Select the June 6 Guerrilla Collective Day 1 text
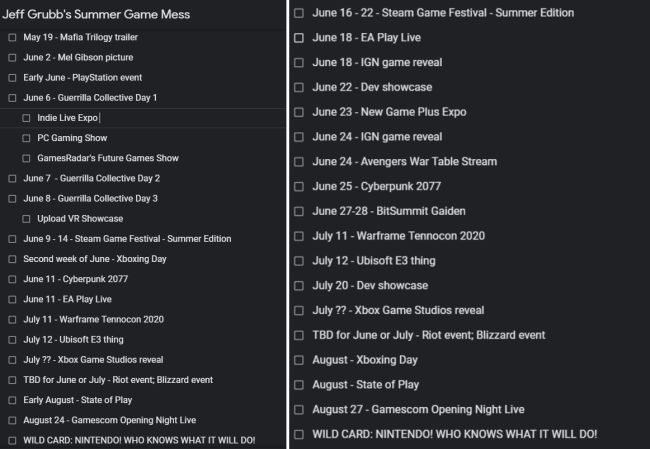Viewport: 650px width, 449px height. [x=90, y=98]
